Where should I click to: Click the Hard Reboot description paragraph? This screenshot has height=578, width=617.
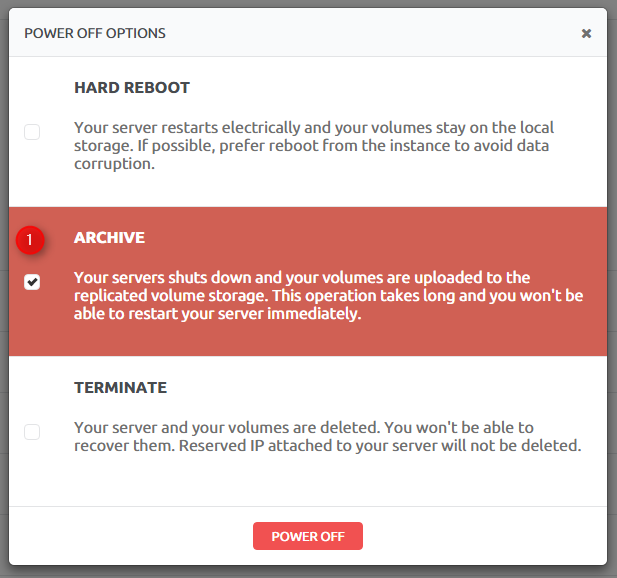(314, 146)
